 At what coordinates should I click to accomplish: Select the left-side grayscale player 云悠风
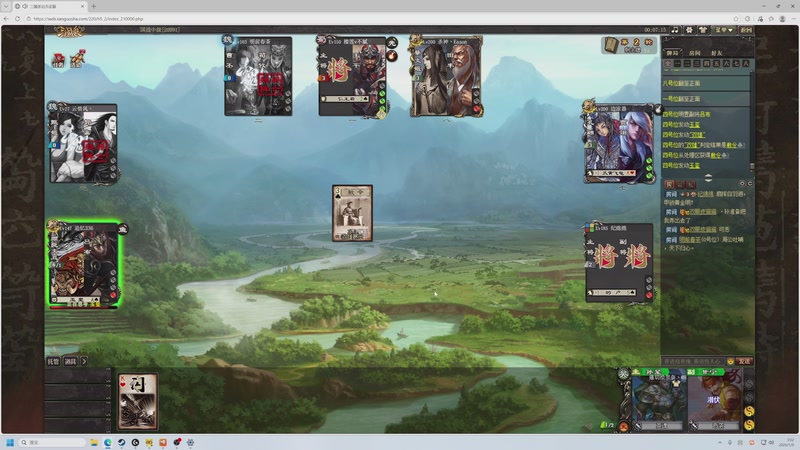pyautogui.click(x=83, y=143)
